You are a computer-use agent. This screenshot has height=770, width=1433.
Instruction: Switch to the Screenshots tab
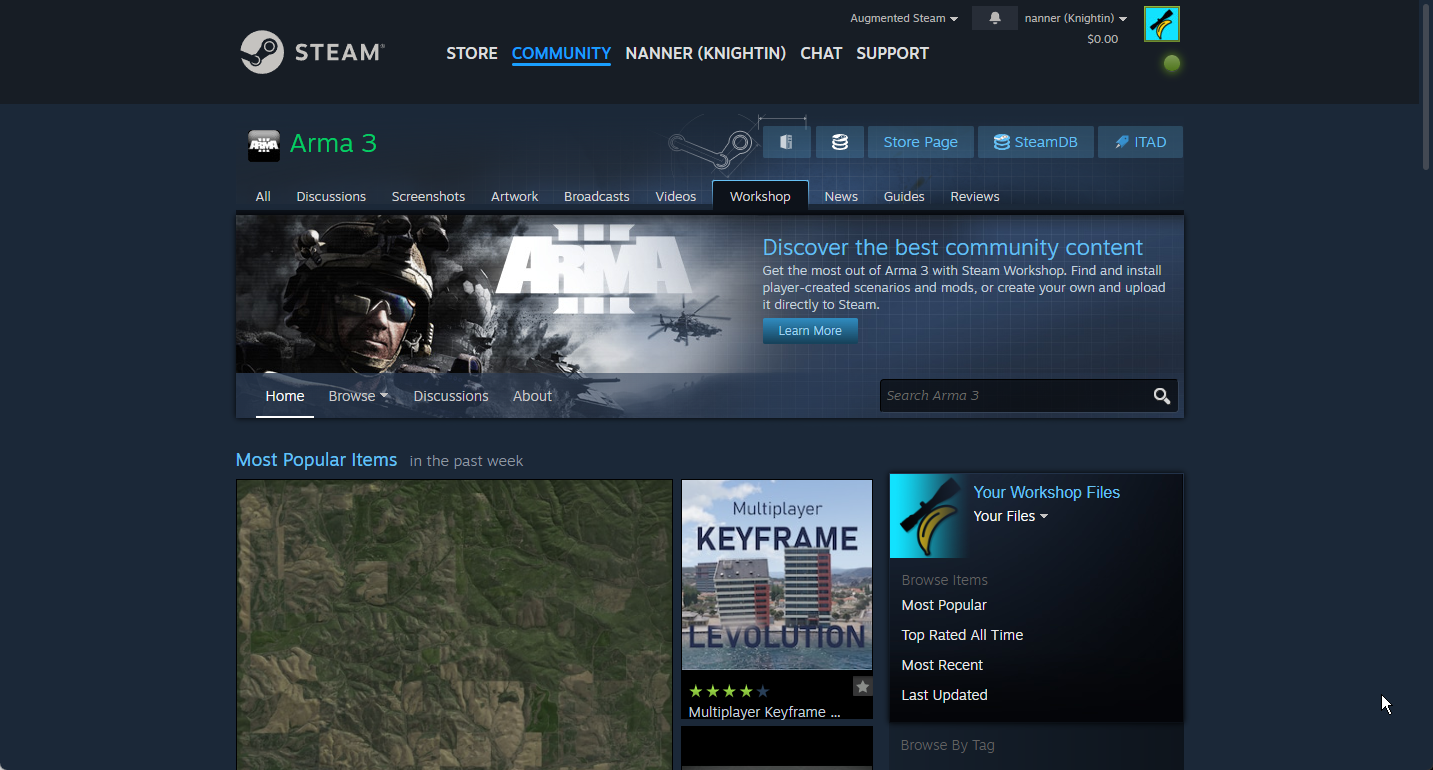pyautogui.click(x=428, y=196)
